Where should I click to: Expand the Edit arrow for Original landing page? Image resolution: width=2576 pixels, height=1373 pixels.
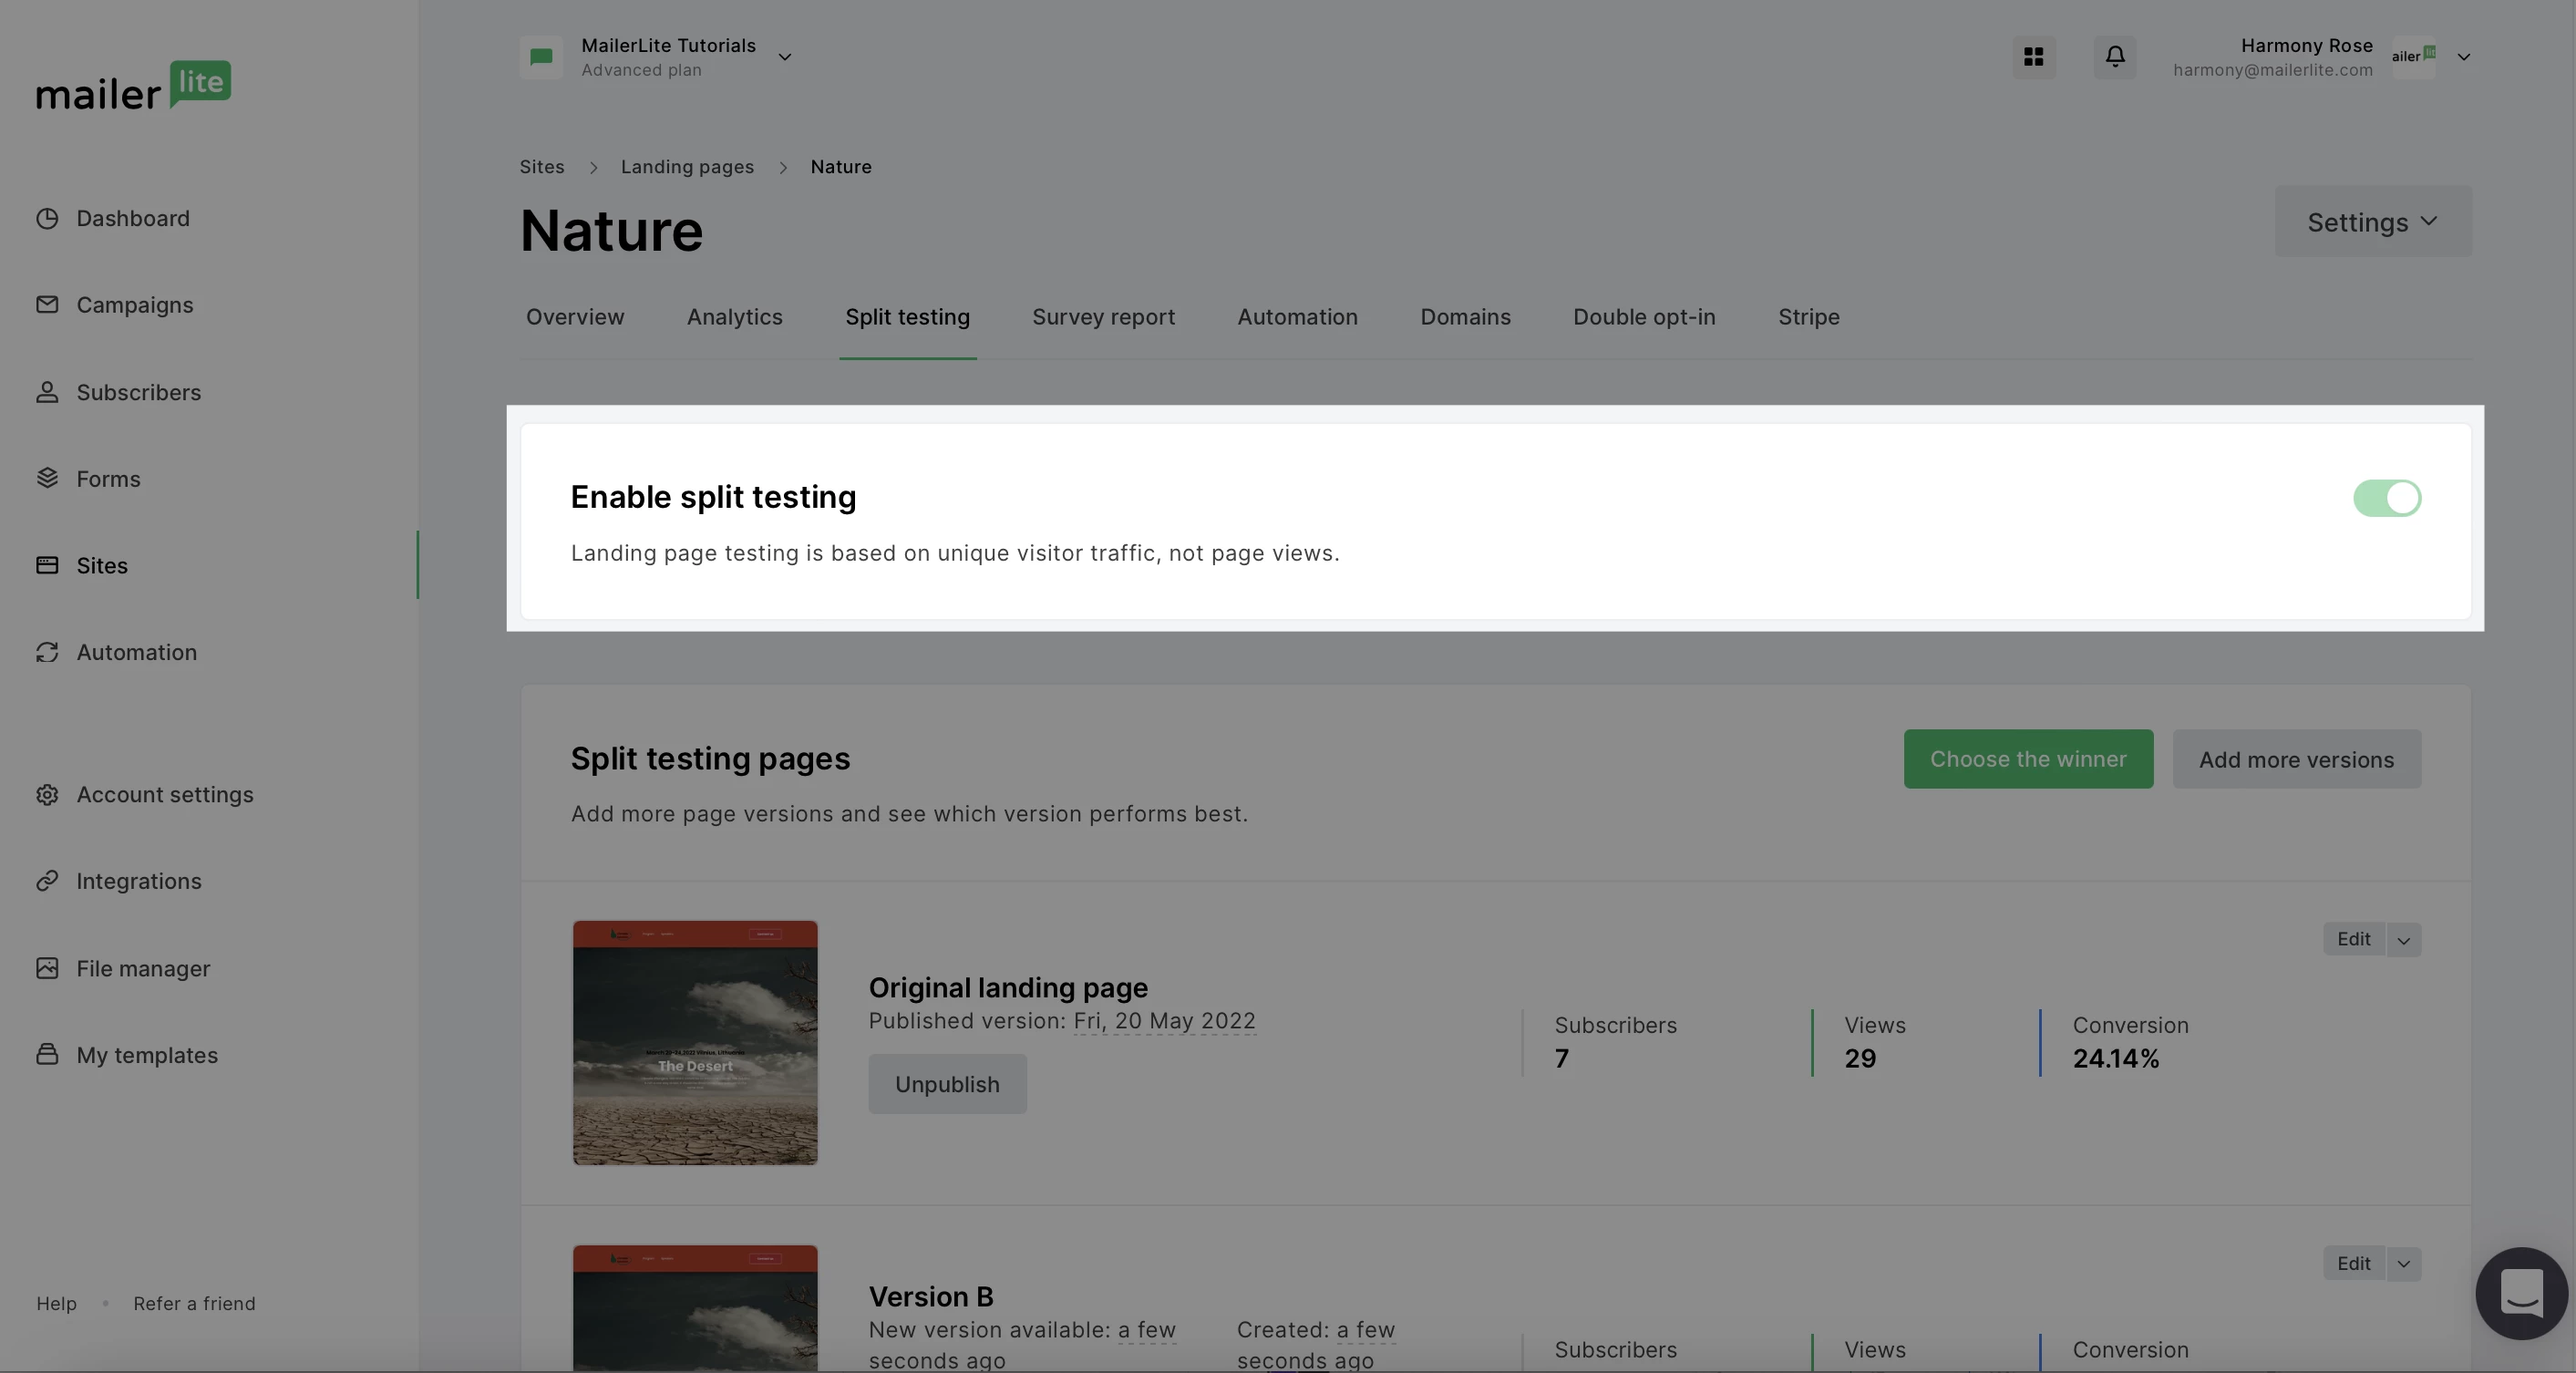pyautogui.click(x=2403, y=940)
